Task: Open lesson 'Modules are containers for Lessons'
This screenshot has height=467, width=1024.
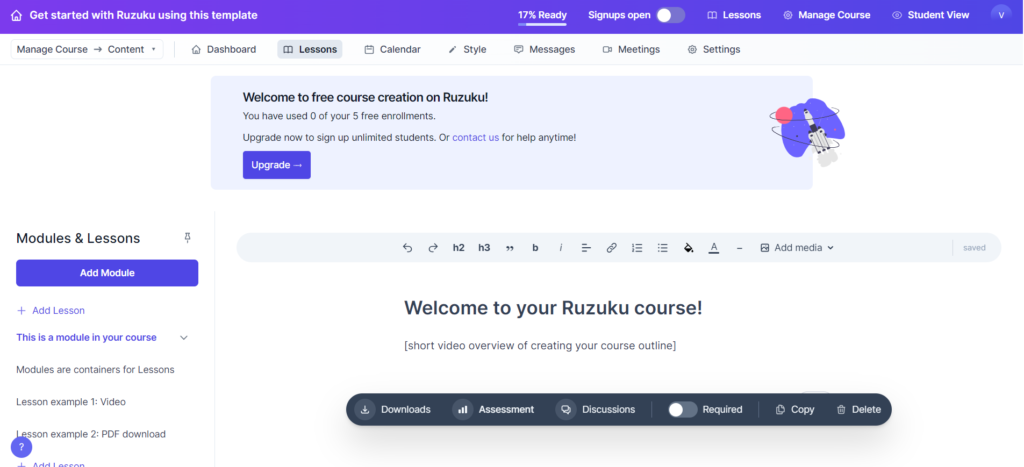Action: [x=95, y=370]
